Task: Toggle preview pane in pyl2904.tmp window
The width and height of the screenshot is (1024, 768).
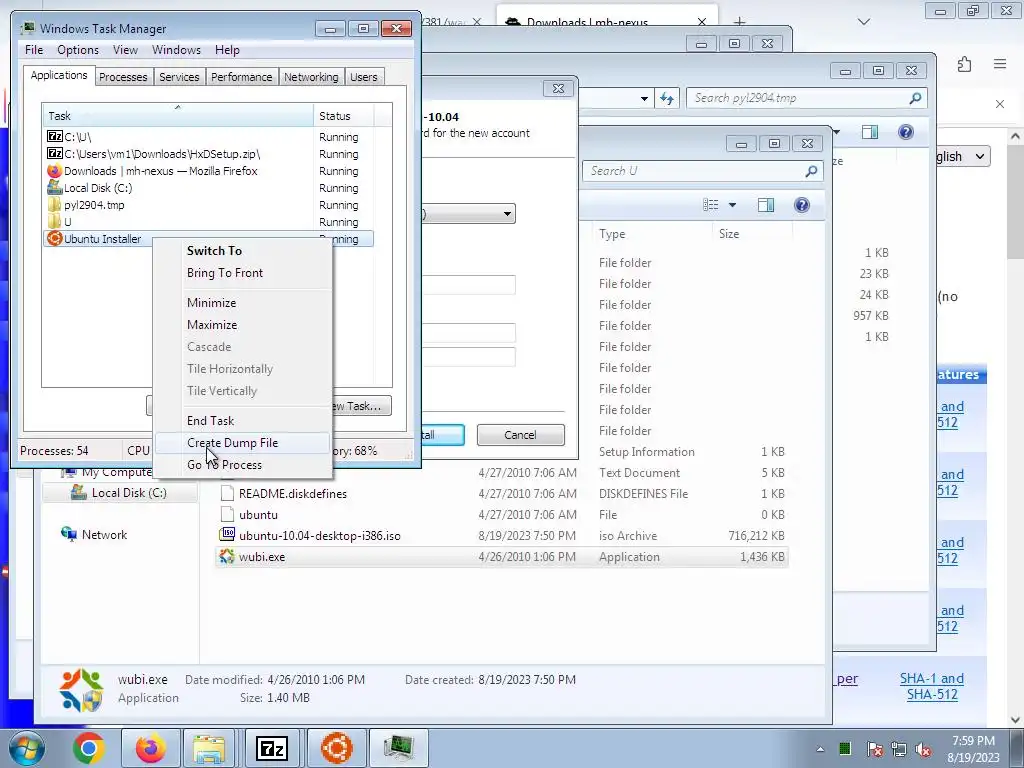Action: (870, 132)
